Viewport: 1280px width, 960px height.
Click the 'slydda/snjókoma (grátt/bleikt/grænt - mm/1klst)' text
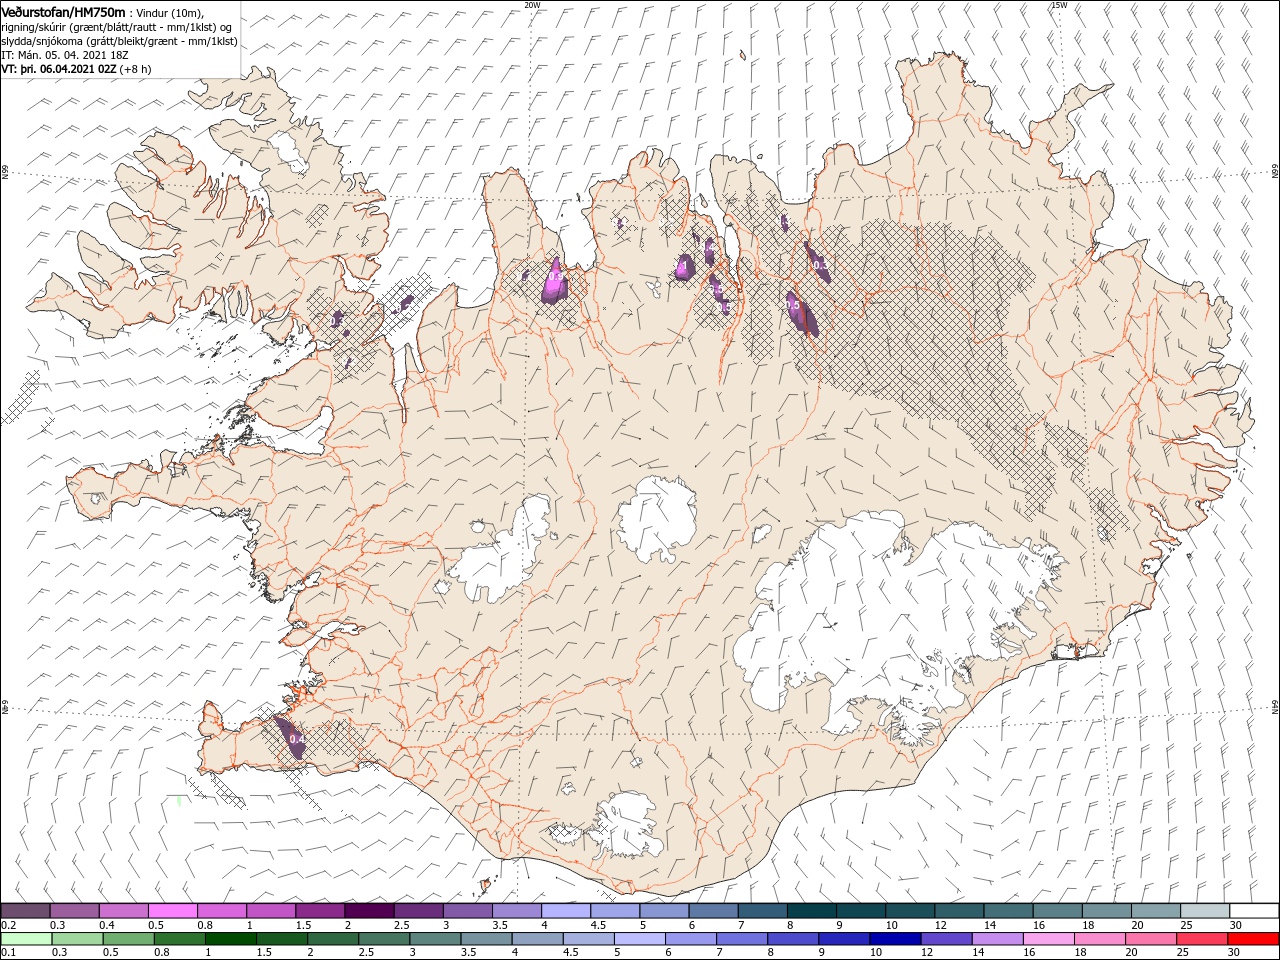tap(120, 41)
